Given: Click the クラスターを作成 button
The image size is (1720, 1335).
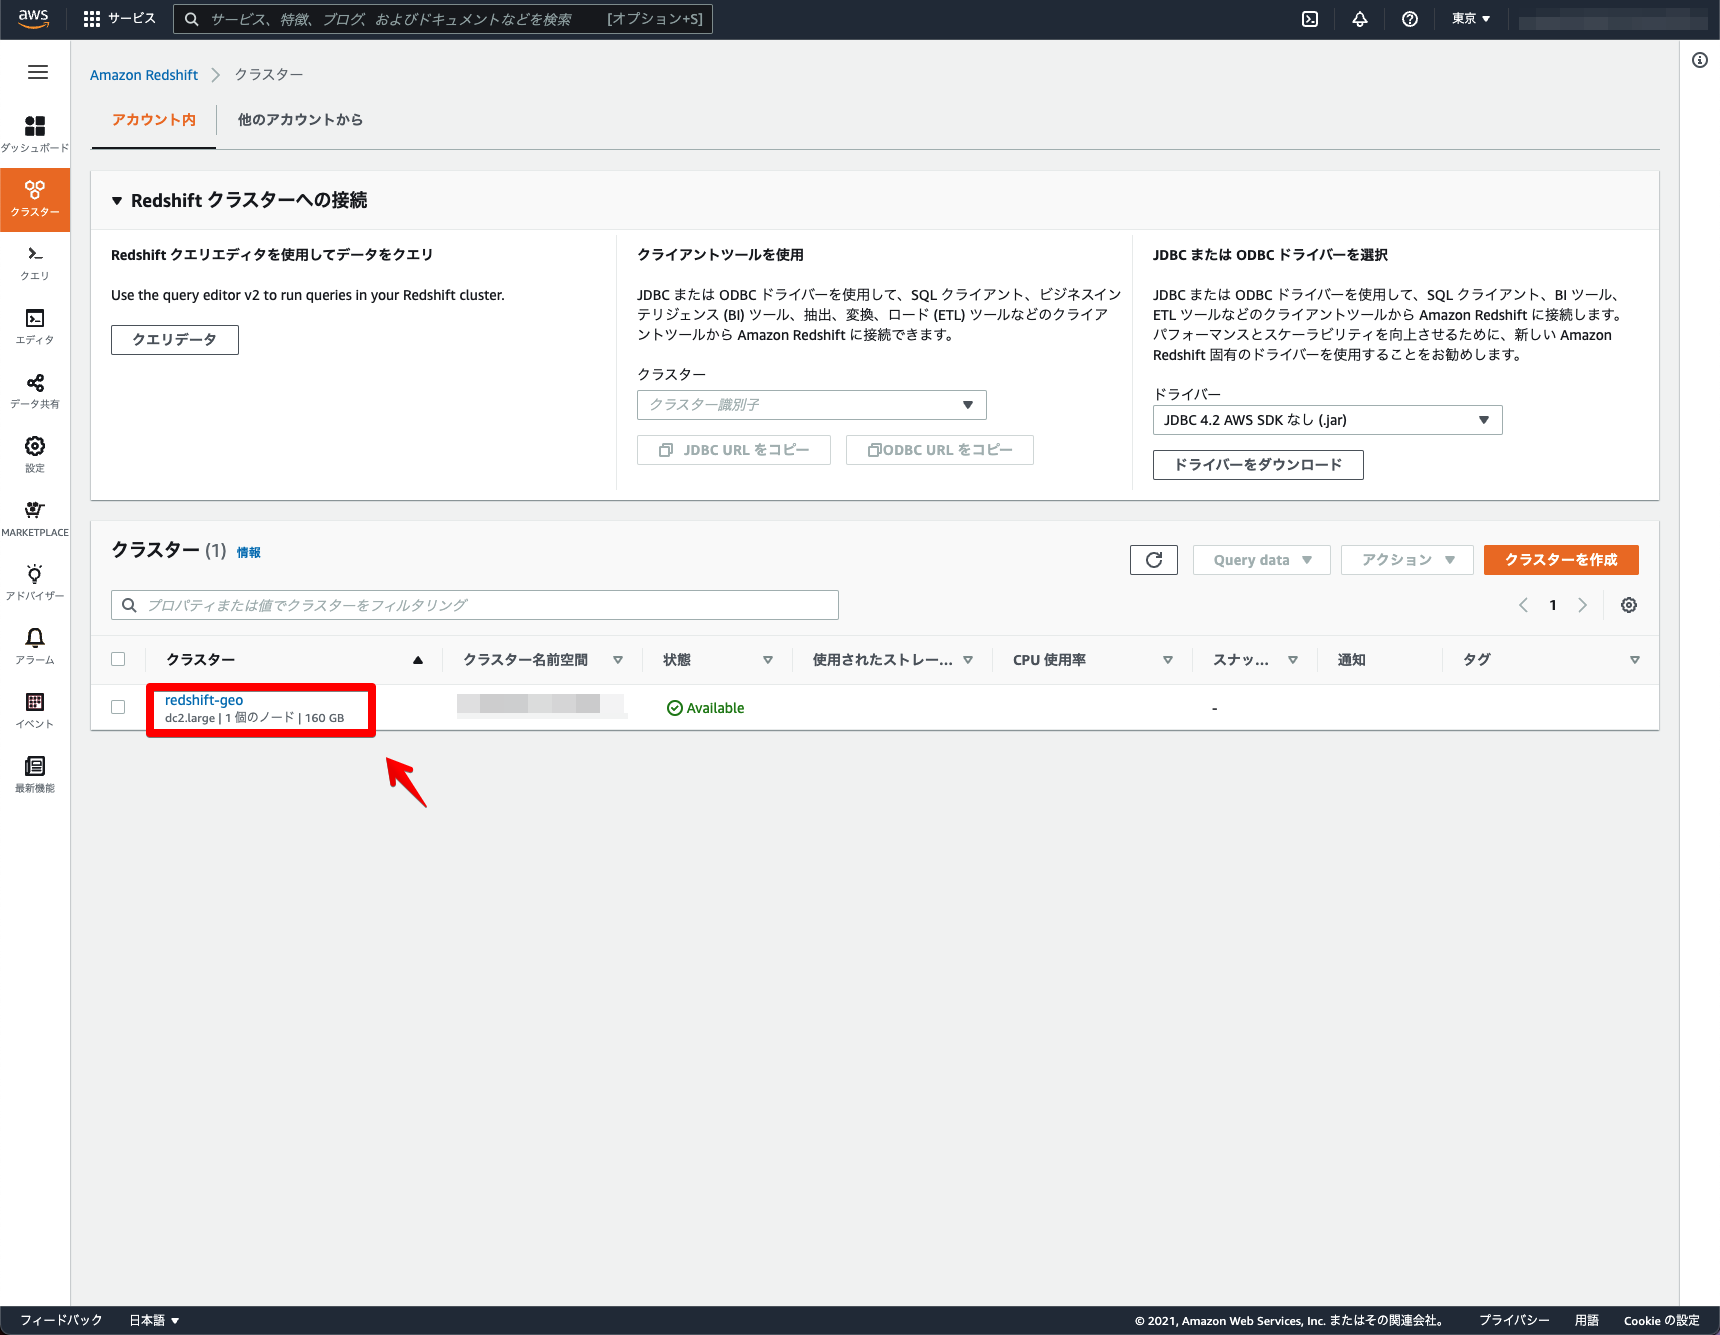Looking at the screenshot, I should coord(1560,560).
